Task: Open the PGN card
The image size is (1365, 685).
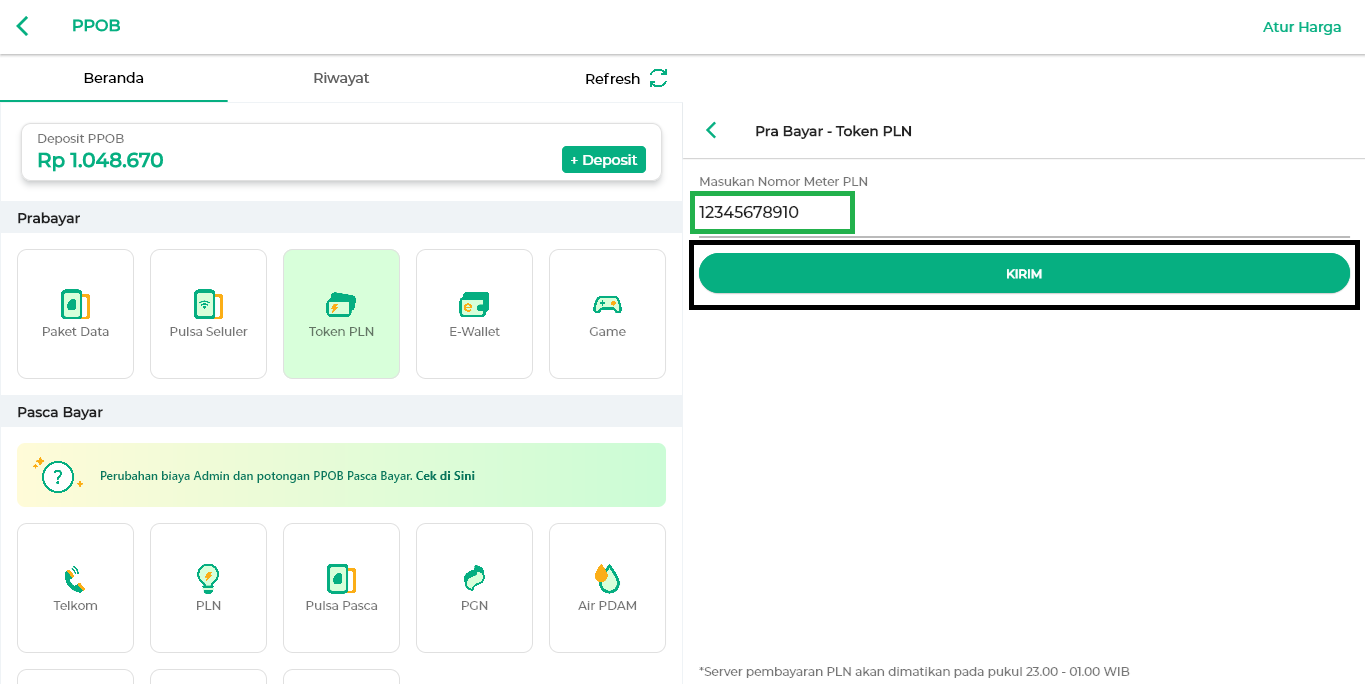Action: 474,588
